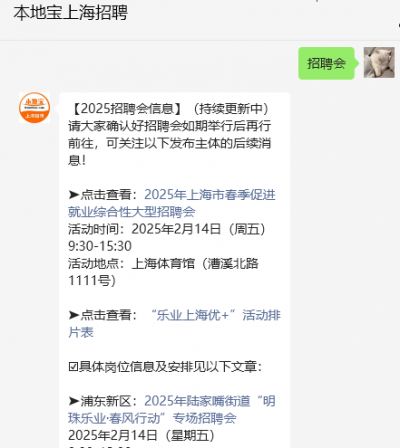Open the 本地宝 account avatar icon

pyautogui.click(x=34, y=108)
